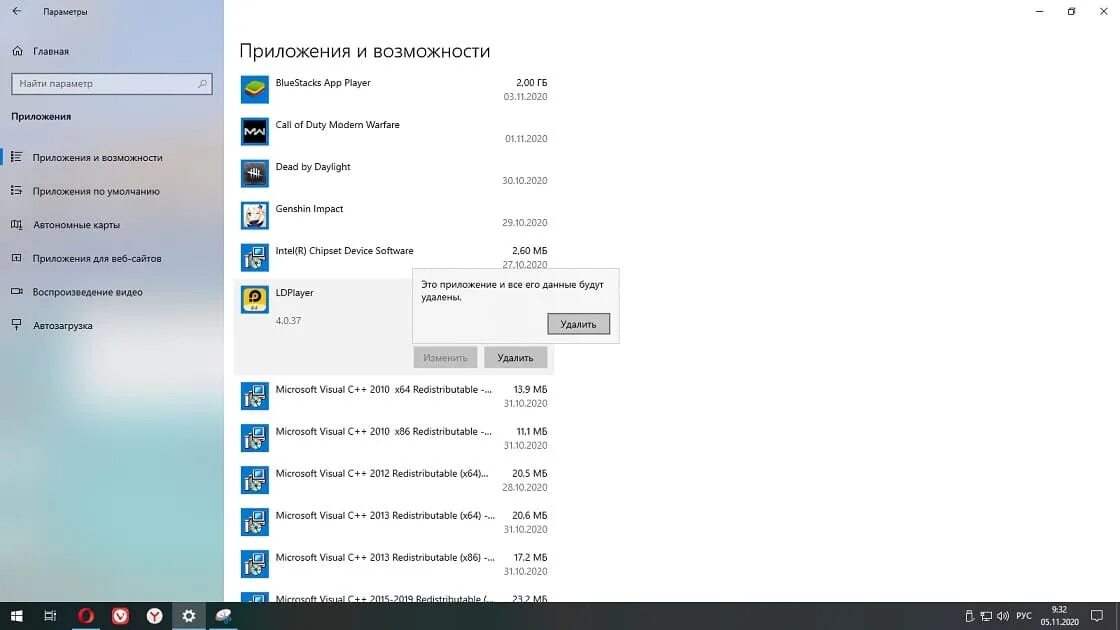Click the 2,00 ГБ size of BlueStacks

click(x=531, y=83)
